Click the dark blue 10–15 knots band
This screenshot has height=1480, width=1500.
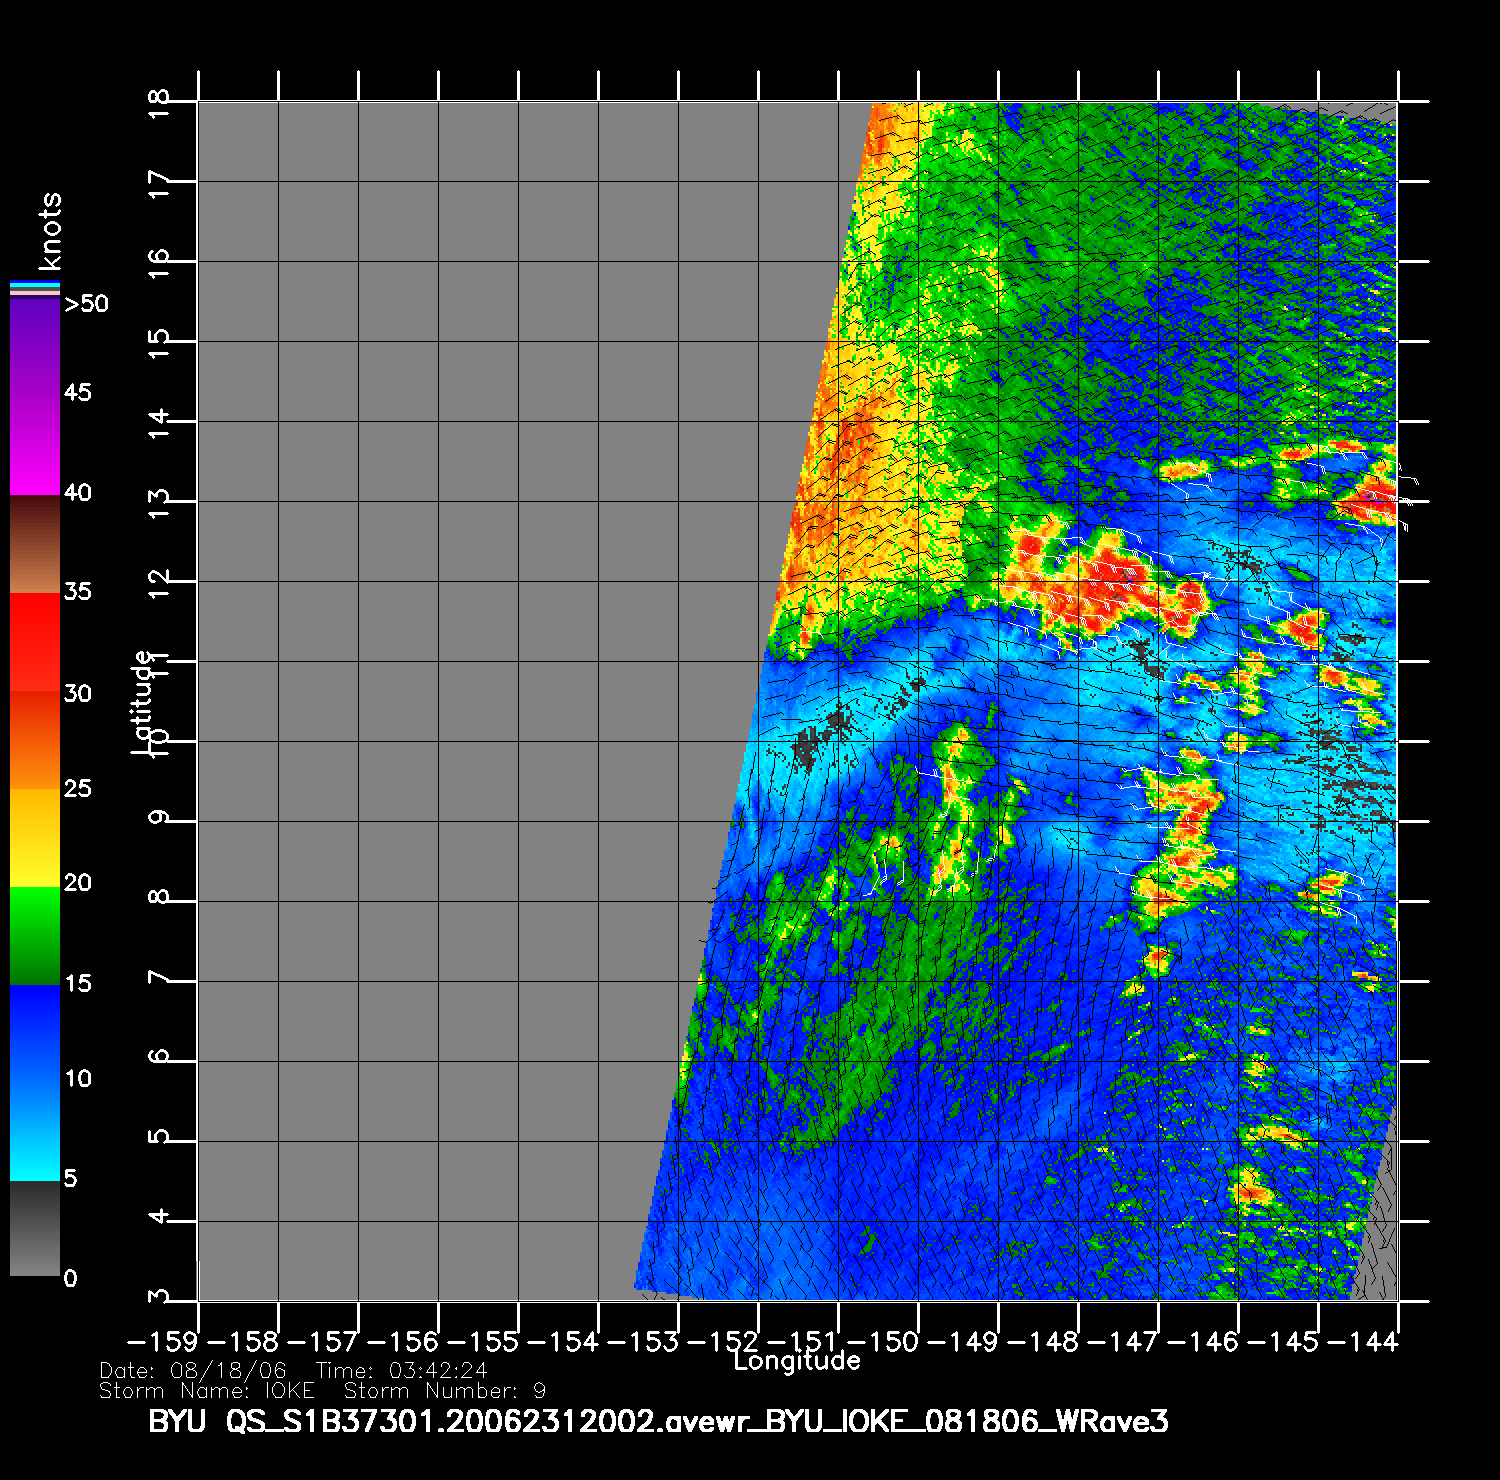point(34,1034)
